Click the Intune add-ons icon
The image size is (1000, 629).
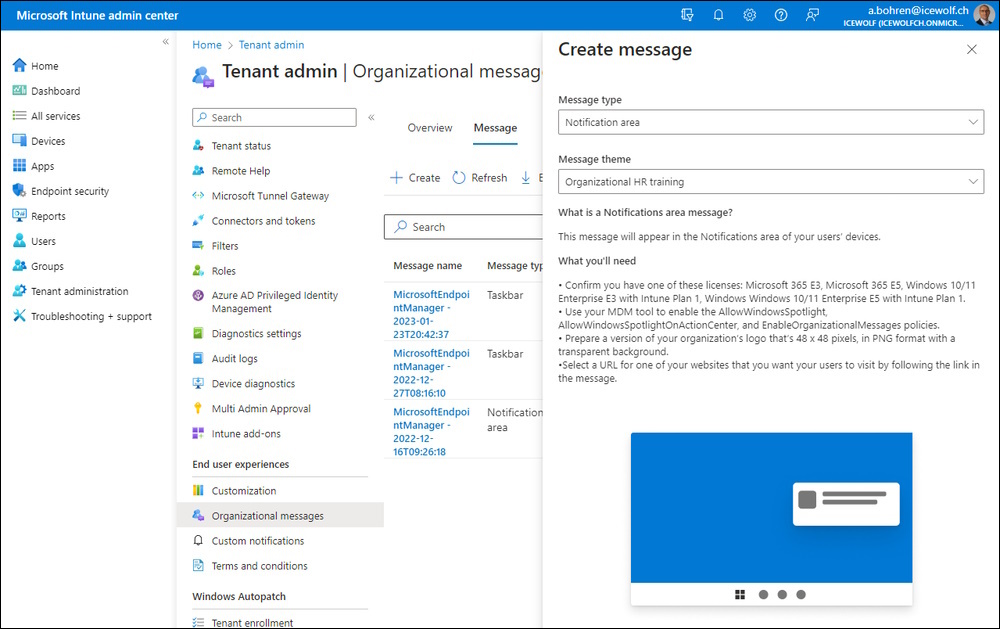tap(198, 433)
